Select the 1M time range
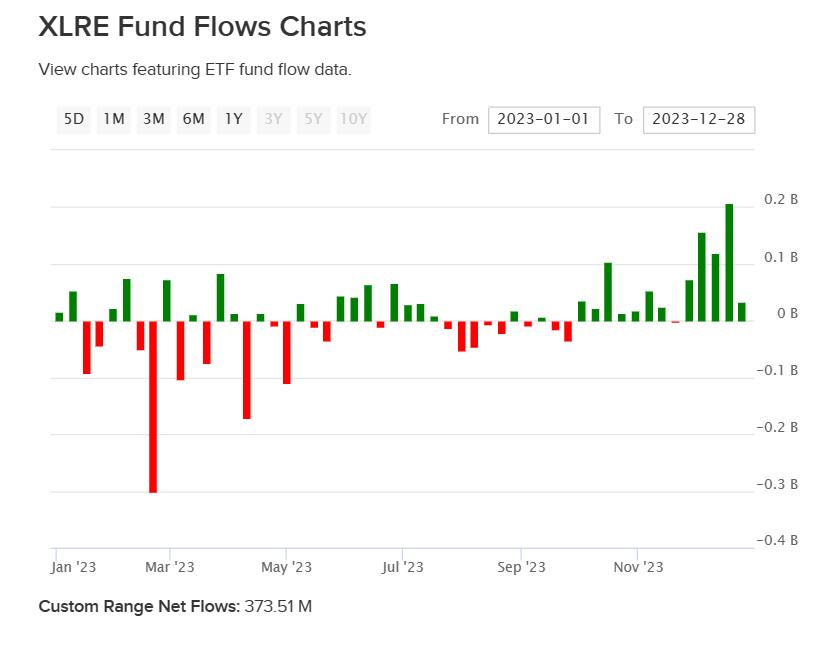Screen dimensions: 828x660 click(113, 119)
